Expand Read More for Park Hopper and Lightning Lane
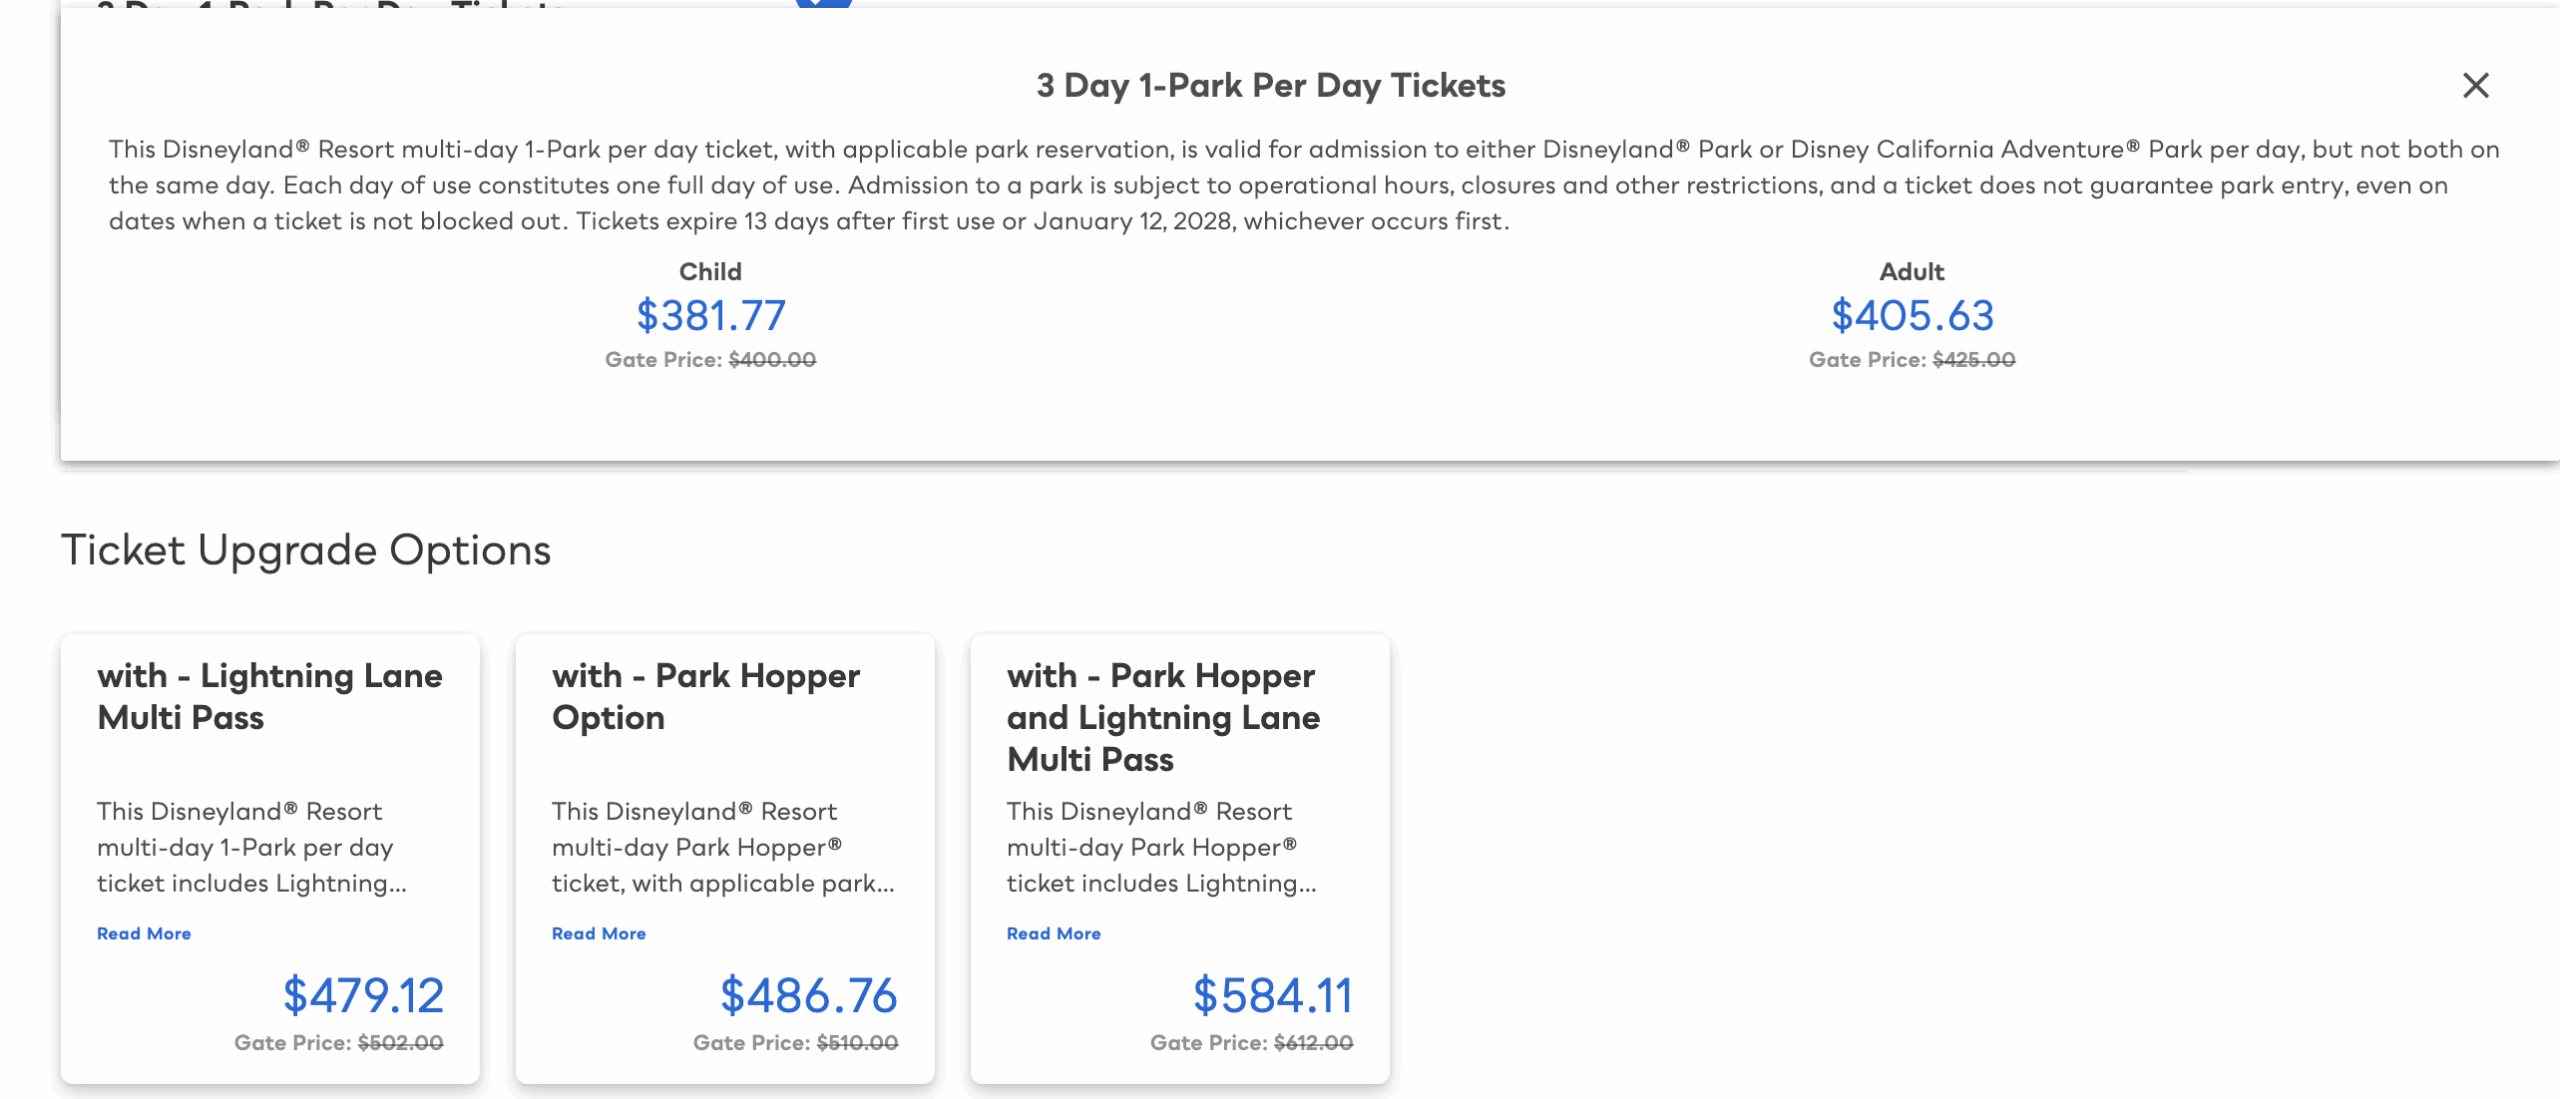 point(1054,933)
